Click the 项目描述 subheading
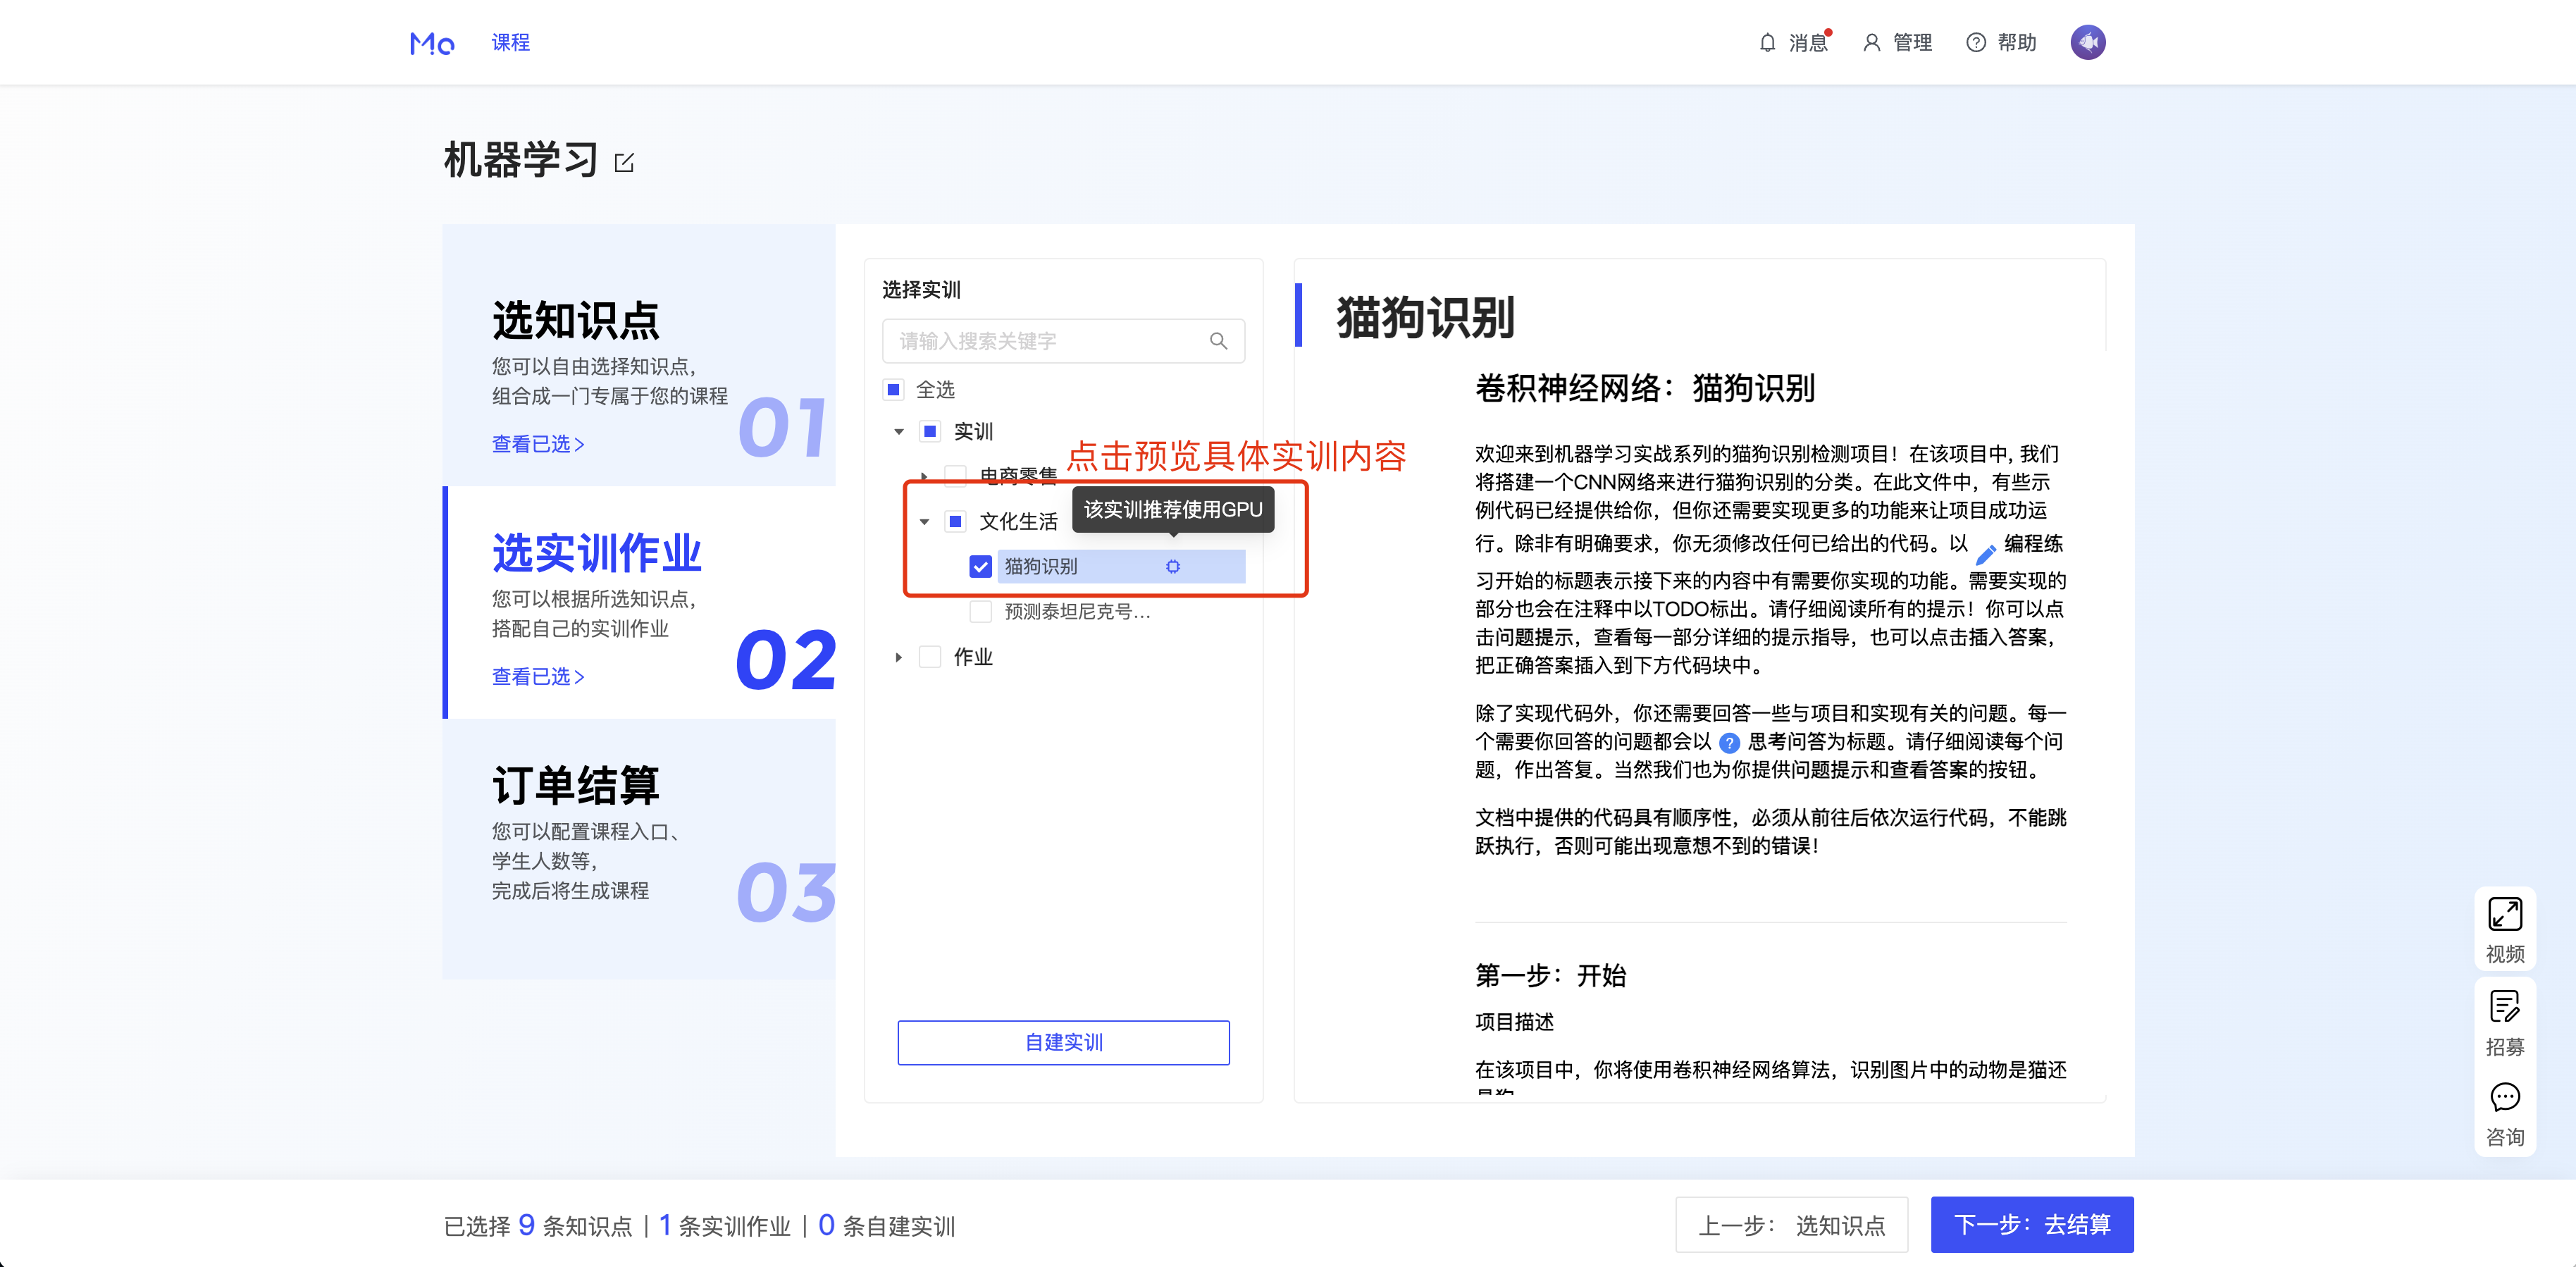The image size is (2576, 1267). tap(1515, 1022)
